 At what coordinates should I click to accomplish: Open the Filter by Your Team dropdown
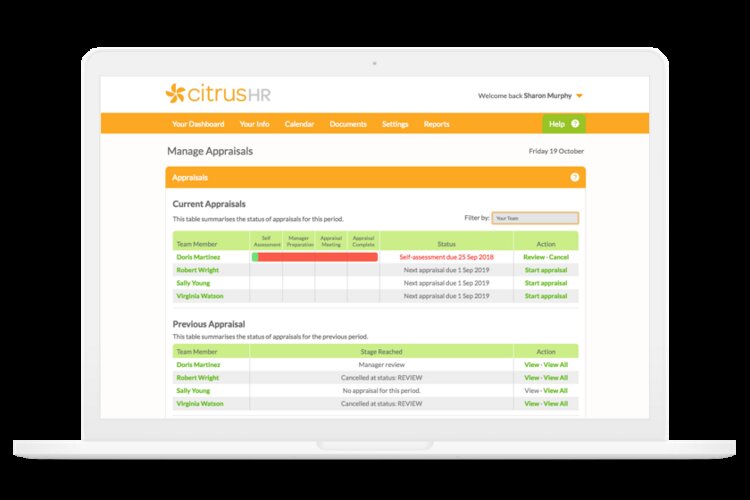pos(534,218)
